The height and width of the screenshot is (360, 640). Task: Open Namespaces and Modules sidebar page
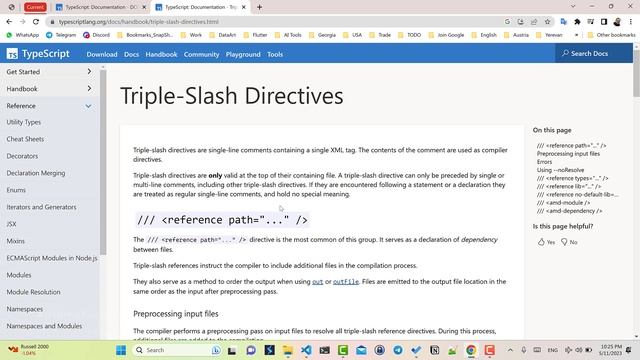(44, 326)
